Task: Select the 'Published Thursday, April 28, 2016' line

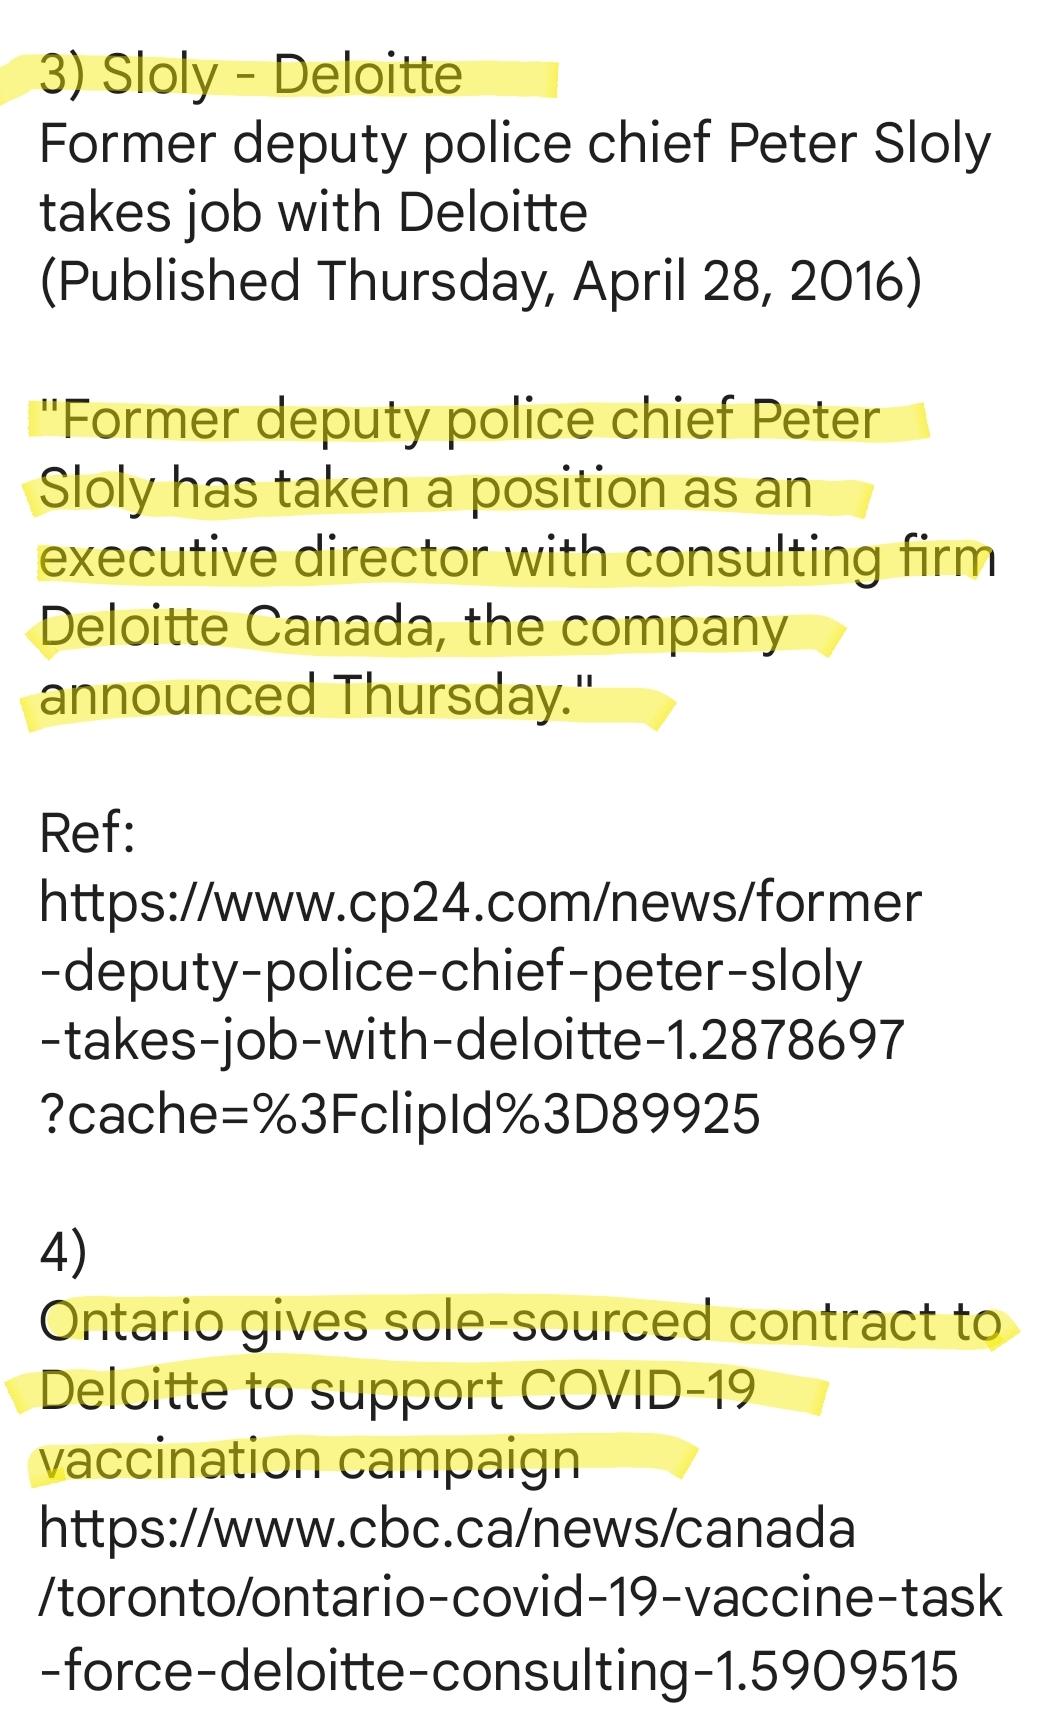Action: 480,280
